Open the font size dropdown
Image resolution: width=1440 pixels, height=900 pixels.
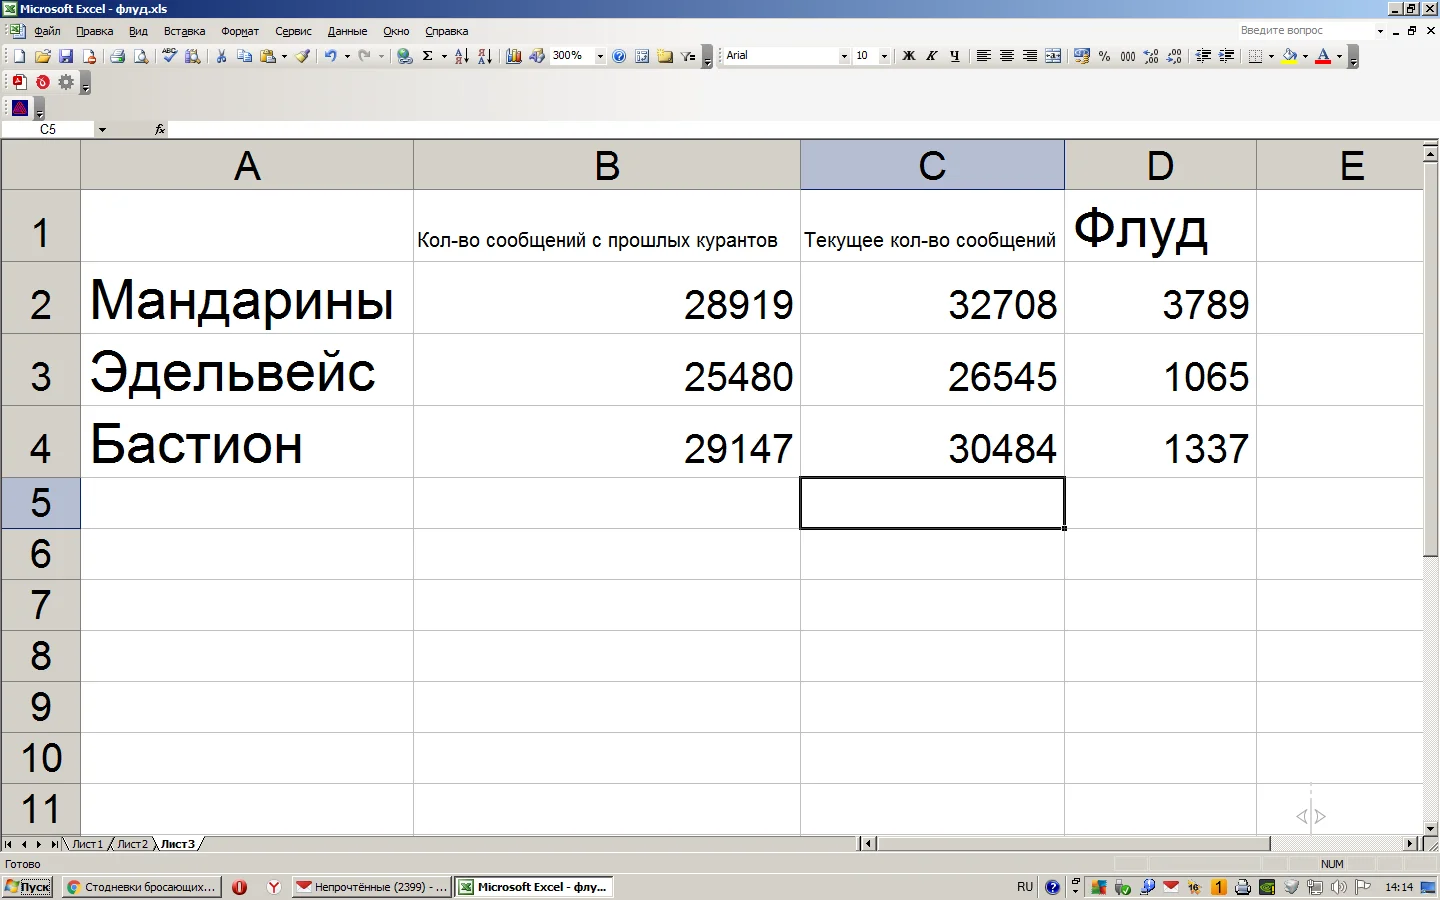pos(884,56)
